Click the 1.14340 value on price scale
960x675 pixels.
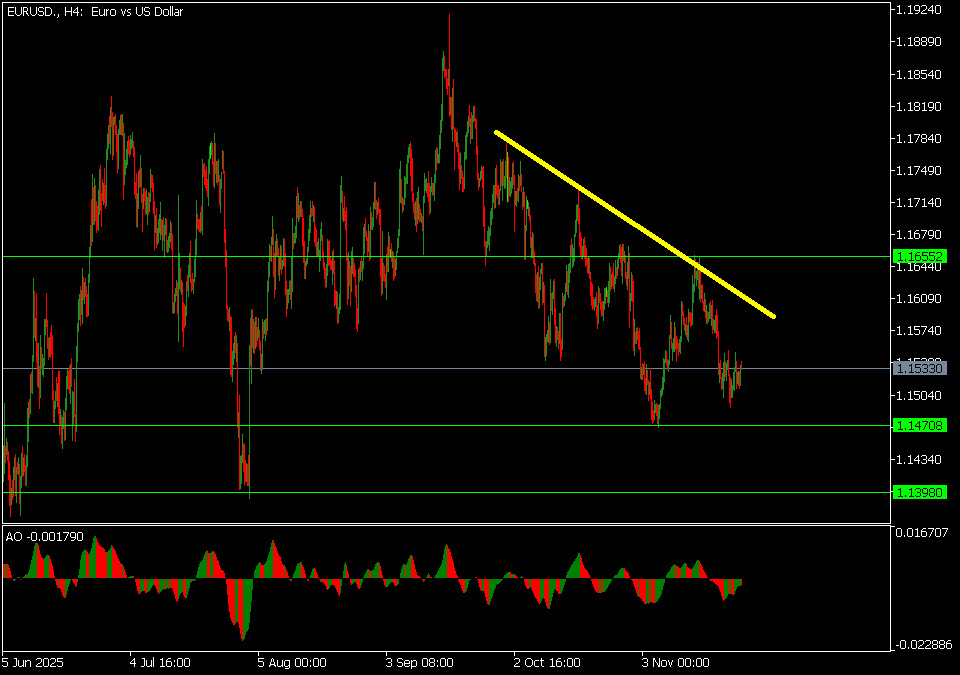[x=919, y=460]
